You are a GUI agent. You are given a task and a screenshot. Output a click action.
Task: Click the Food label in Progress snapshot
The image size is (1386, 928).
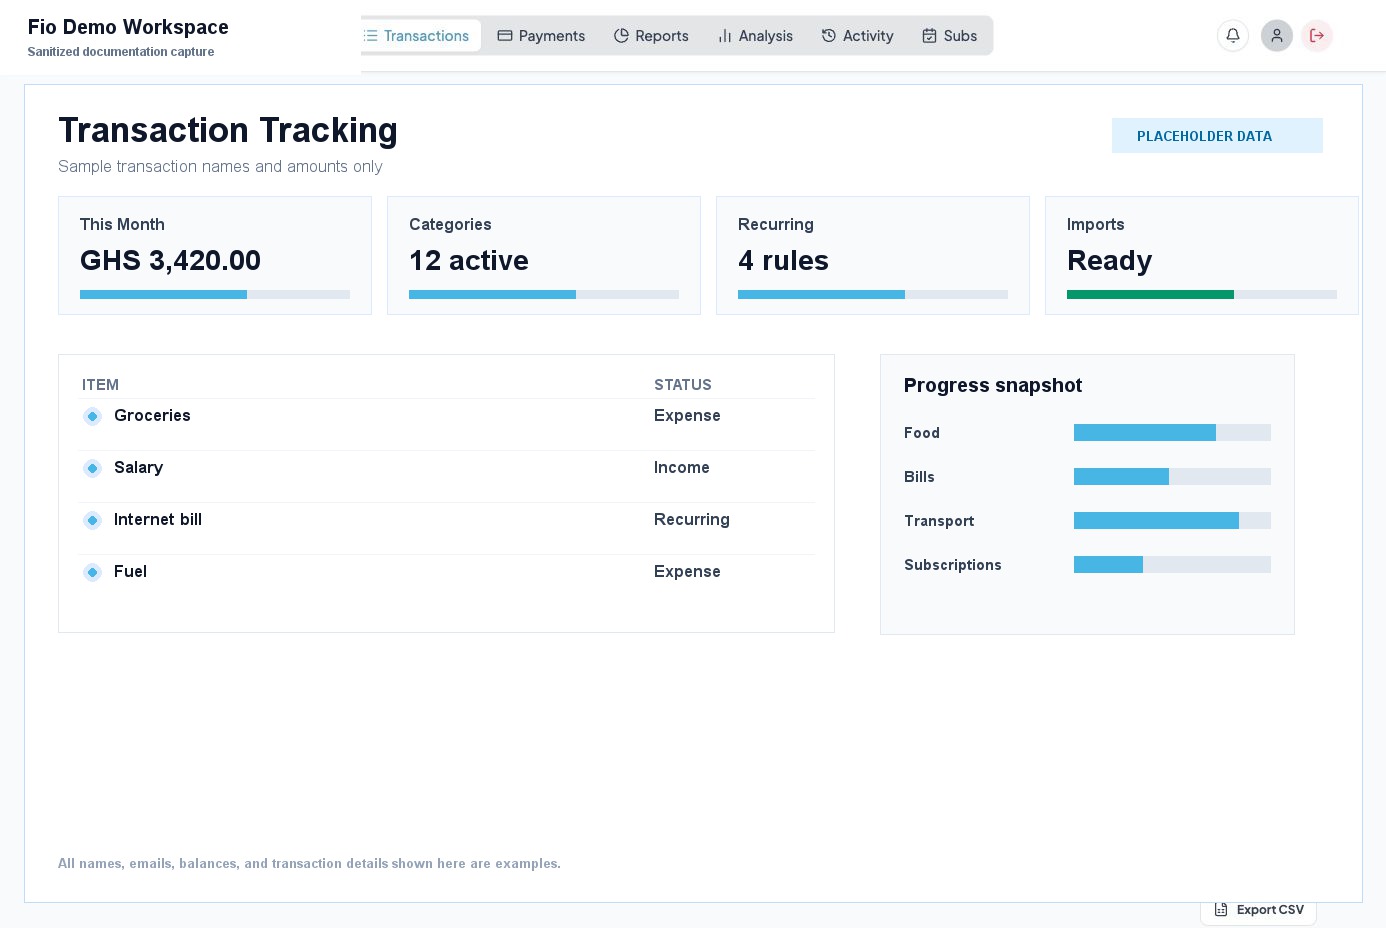pyautogui.click(x=922, y=433)
